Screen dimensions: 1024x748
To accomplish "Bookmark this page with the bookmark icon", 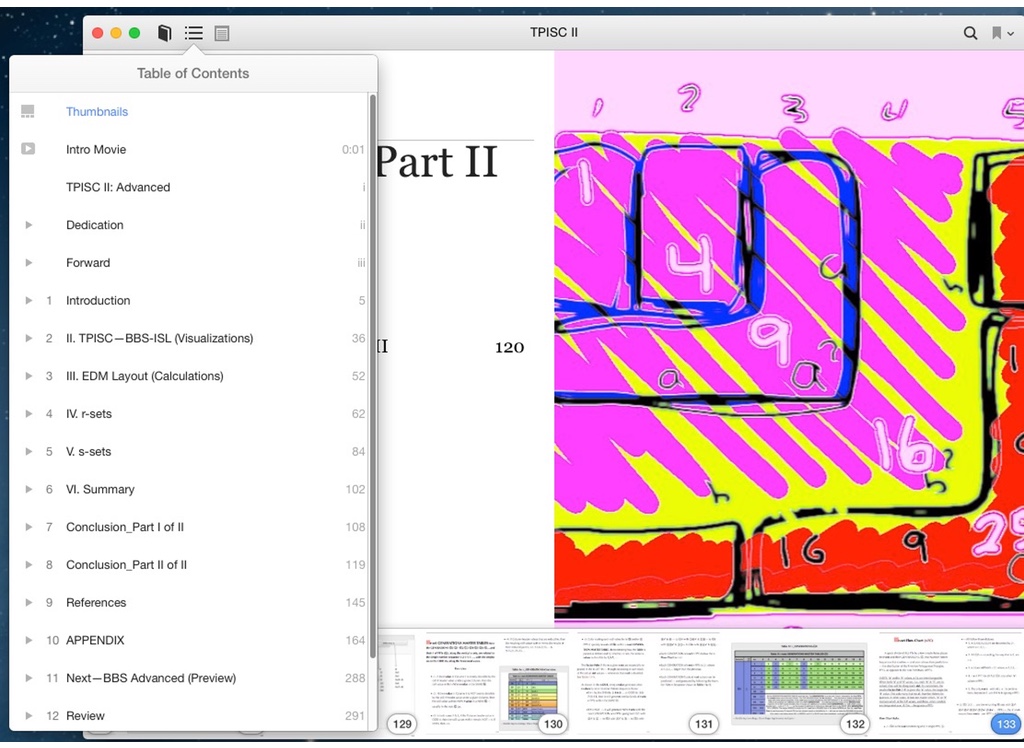I will coord(996,33).
